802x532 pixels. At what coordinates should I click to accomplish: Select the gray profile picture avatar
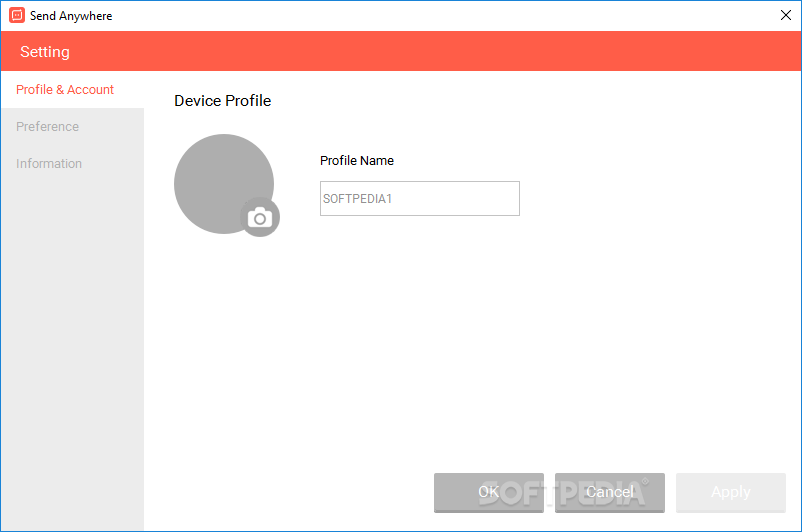click(224, 184)
